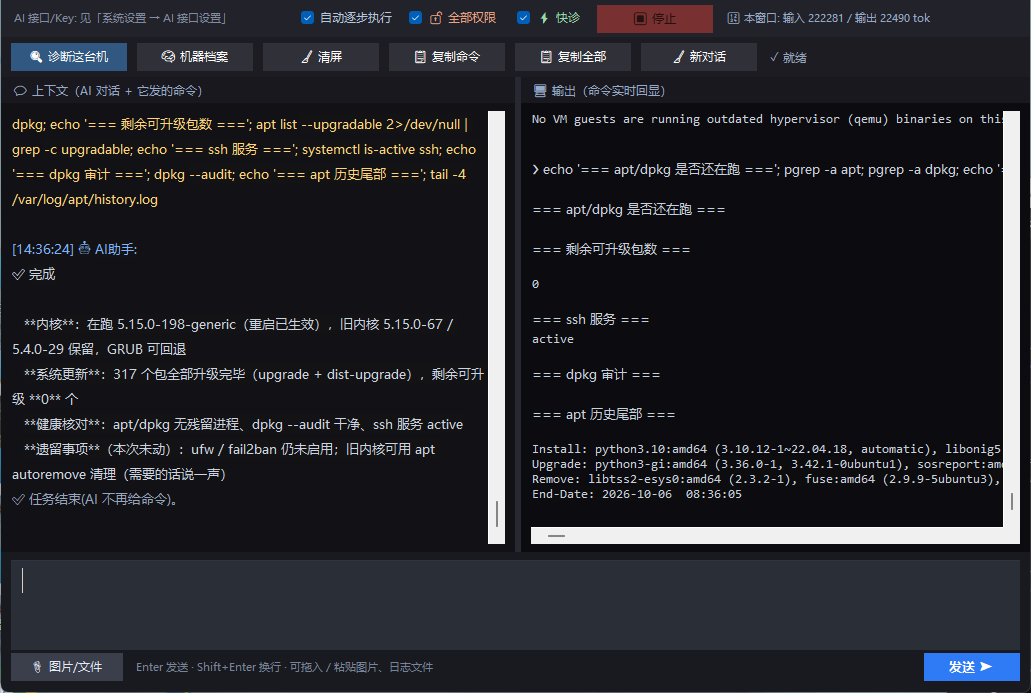1031x693 pixels.
Task: Click the /var/log/apt/history.log command text
Action: click(85, 199)
